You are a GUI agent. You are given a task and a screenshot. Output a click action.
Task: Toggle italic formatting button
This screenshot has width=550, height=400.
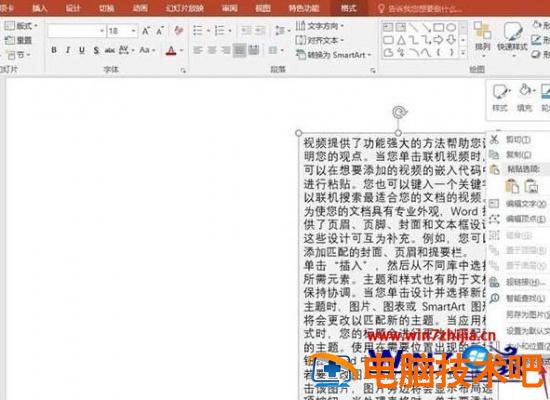pos(68,50)
